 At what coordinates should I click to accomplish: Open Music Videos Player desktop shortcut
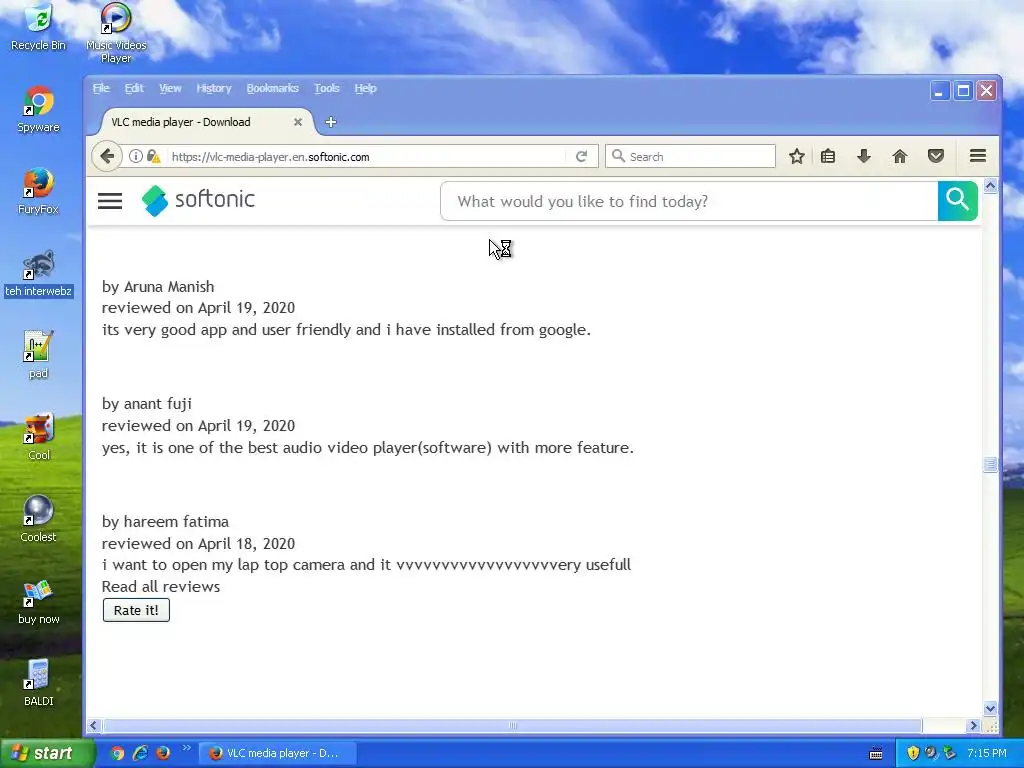(116, 33)
